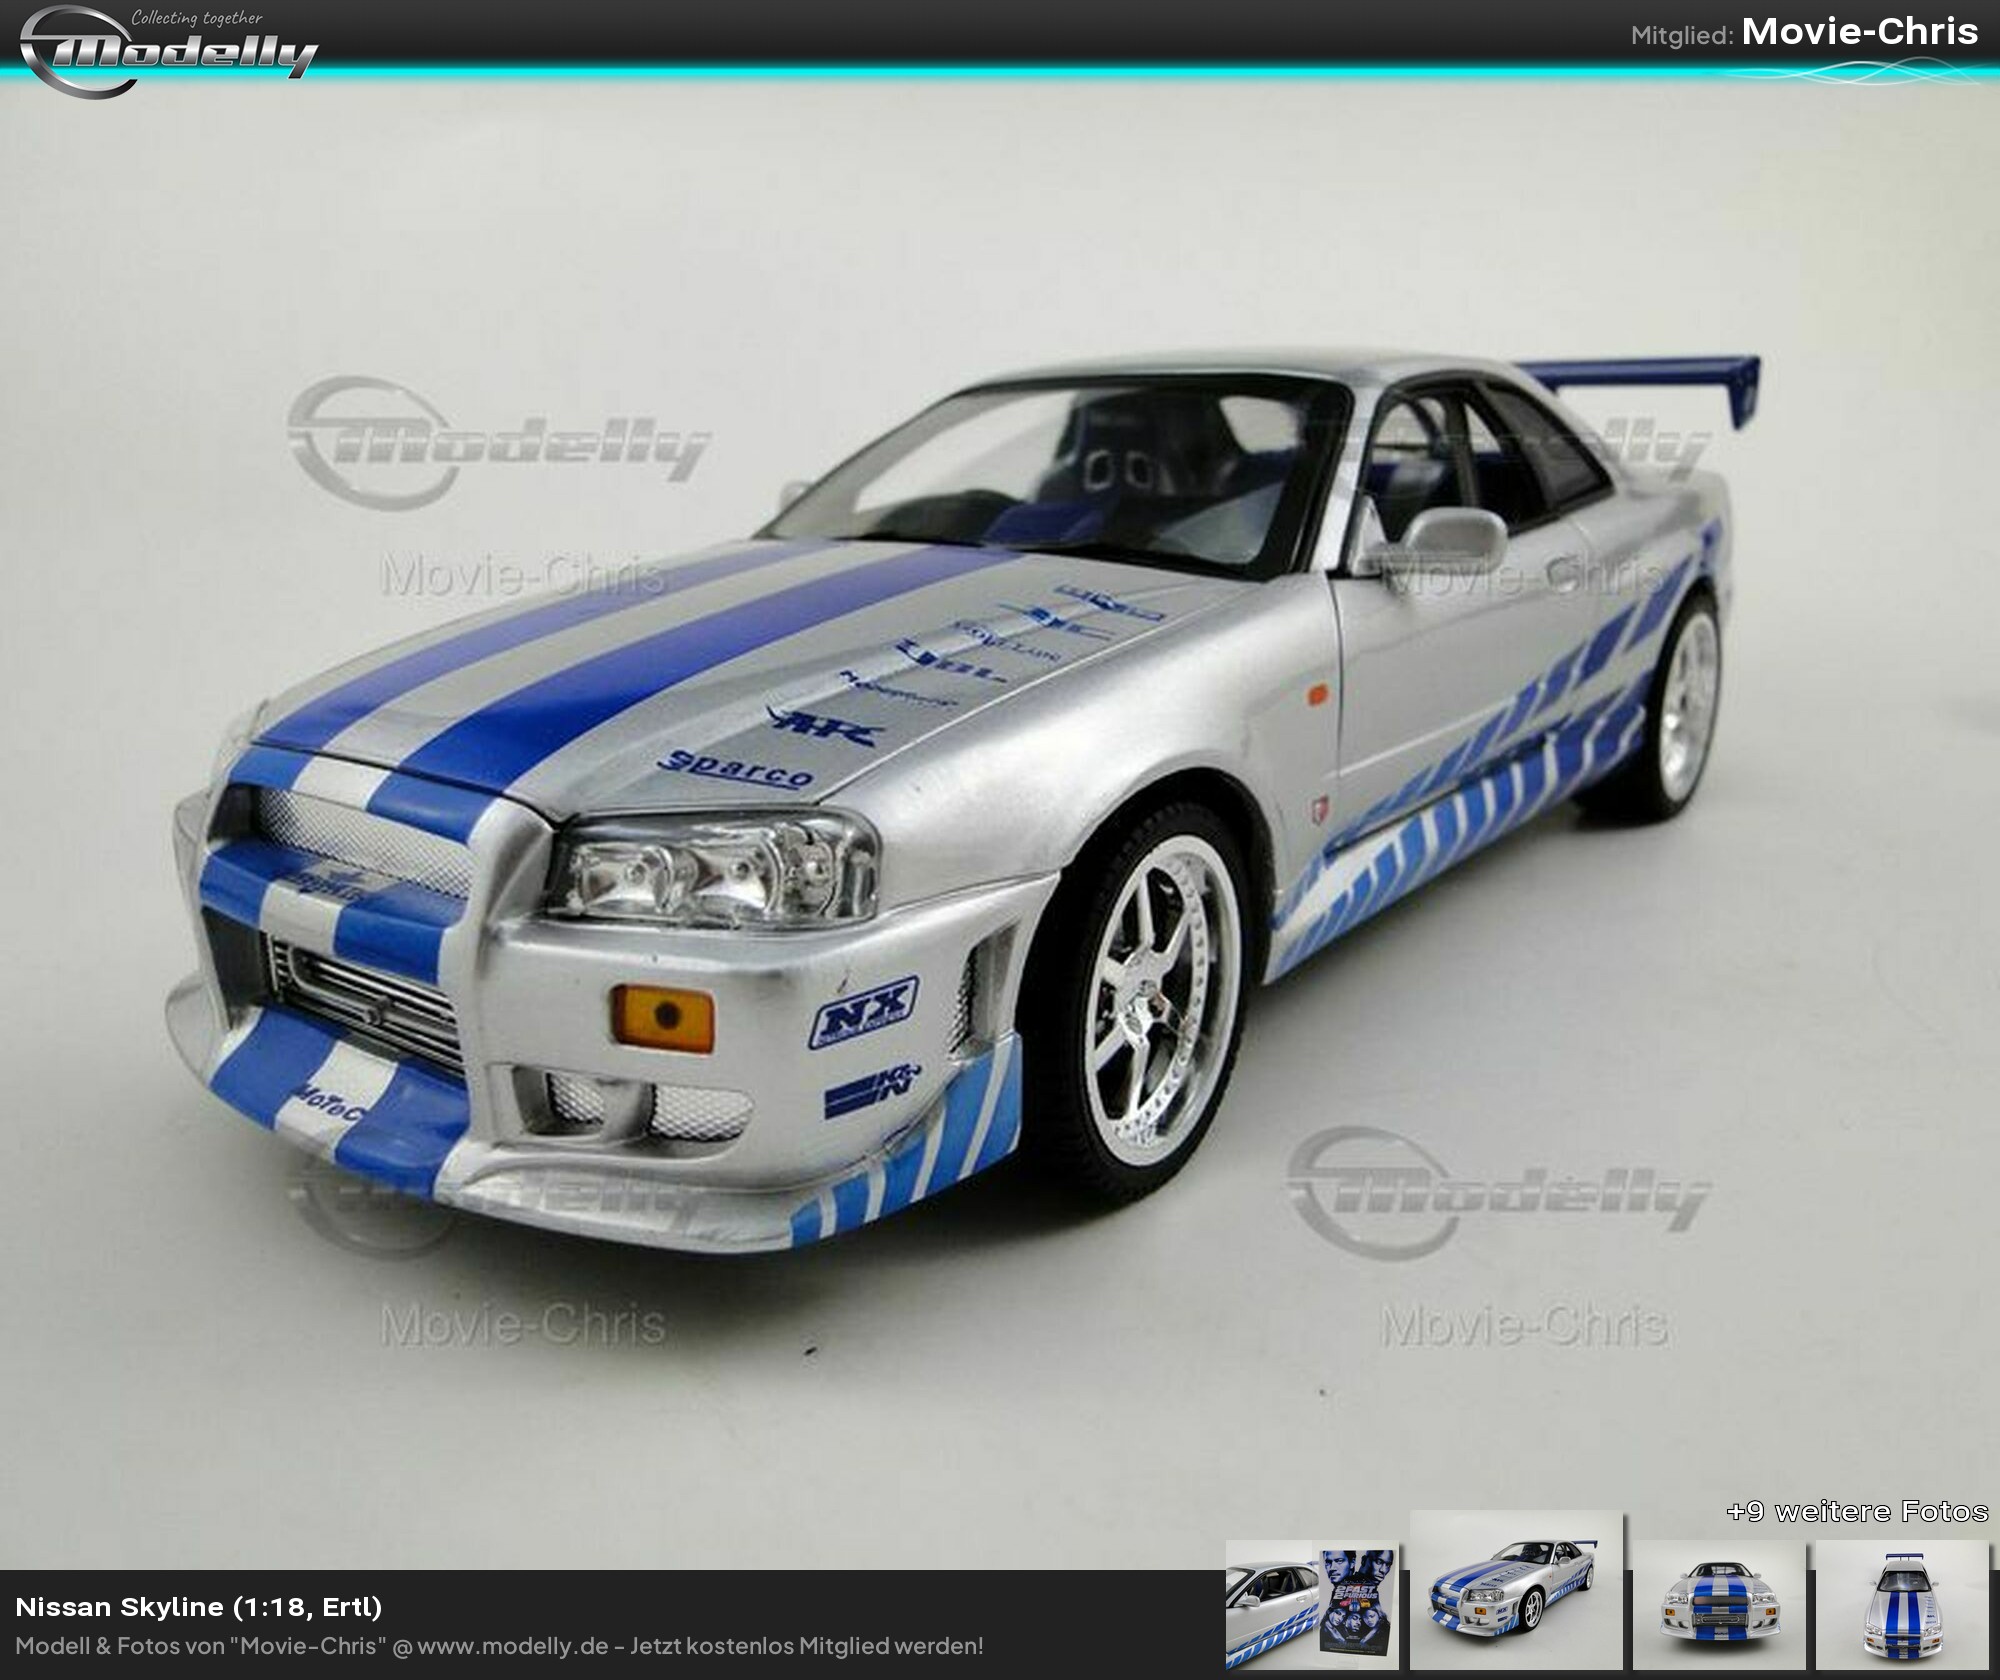This screenshot has width=2000, height=1680.
Task: Click the 'Nissan Skyline (1:18, Ertl)' title
Action: coord(199,1606)
